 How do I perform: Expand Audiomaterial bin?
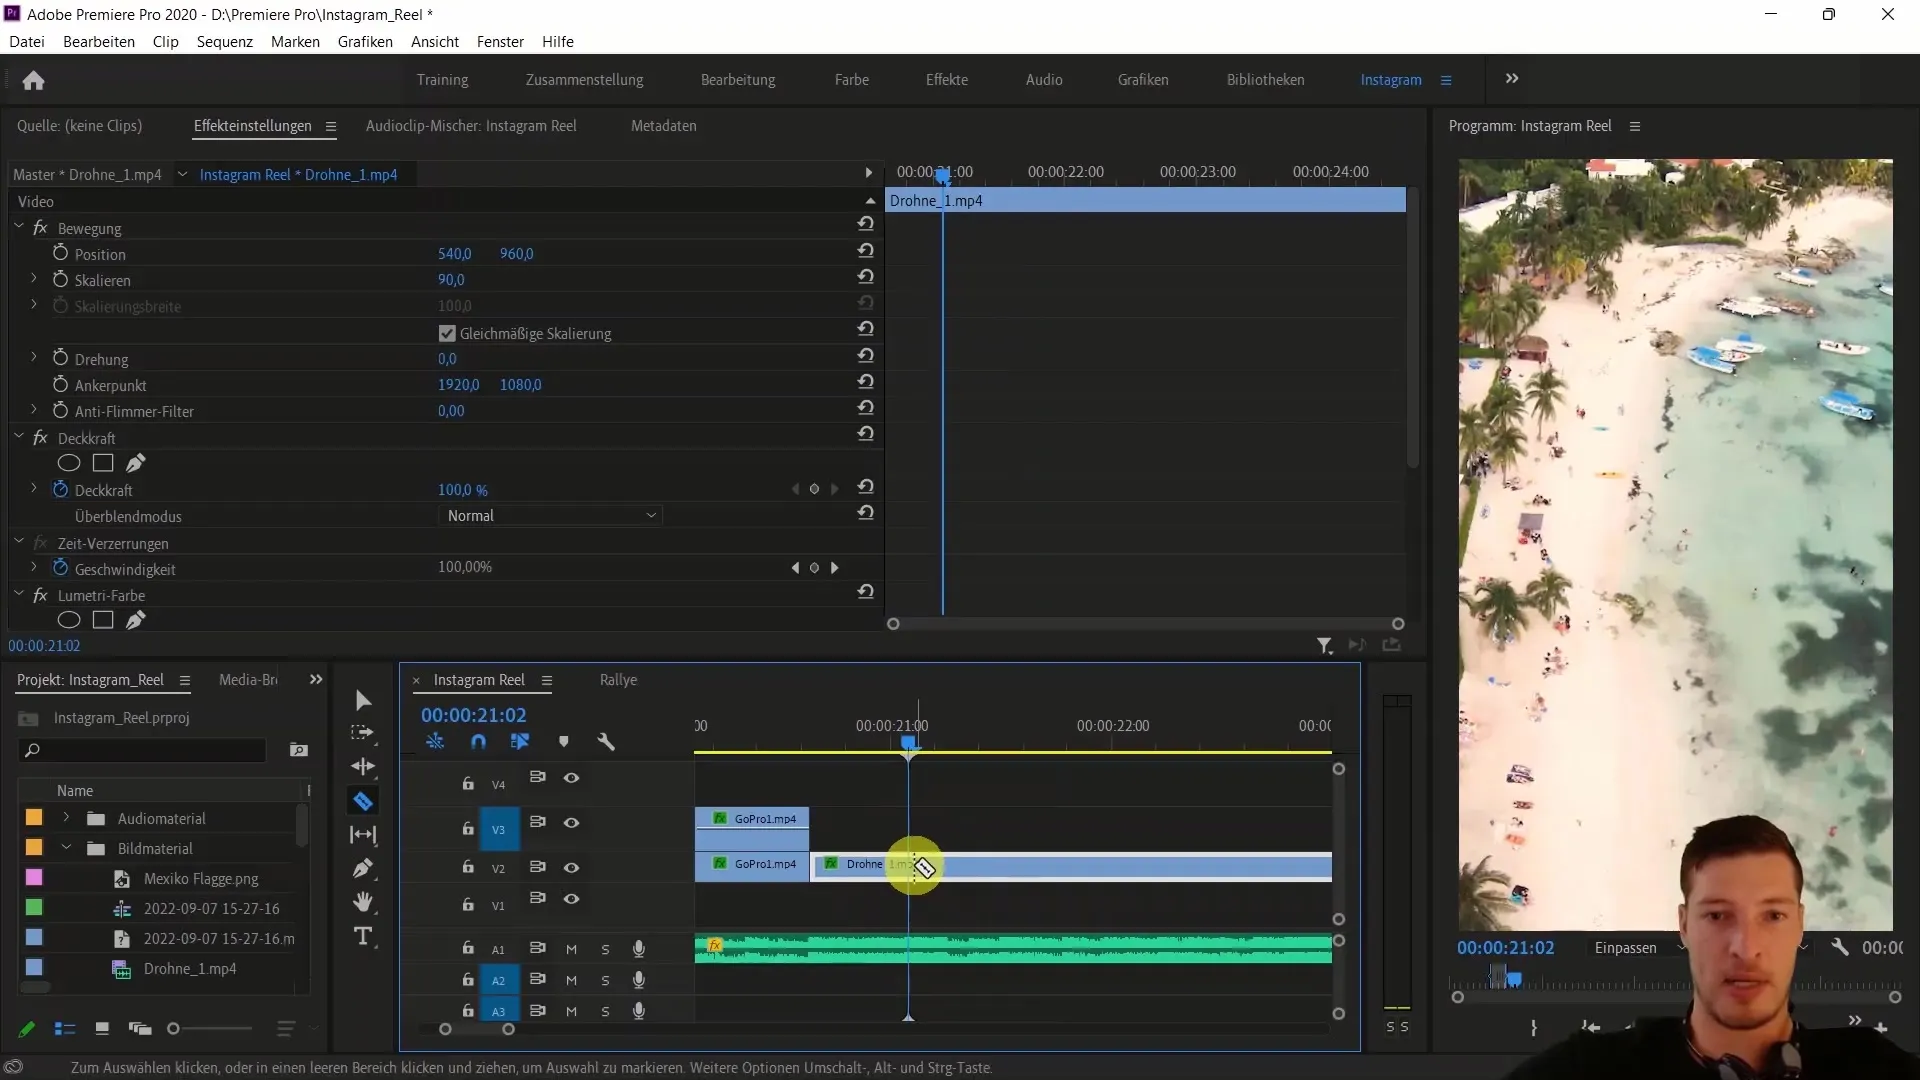66,818
